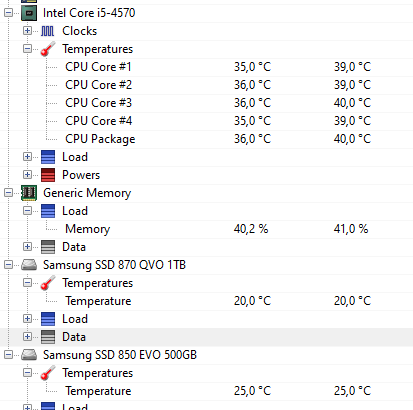
Task: Select the Memory load row
Action: click(206, 229)
